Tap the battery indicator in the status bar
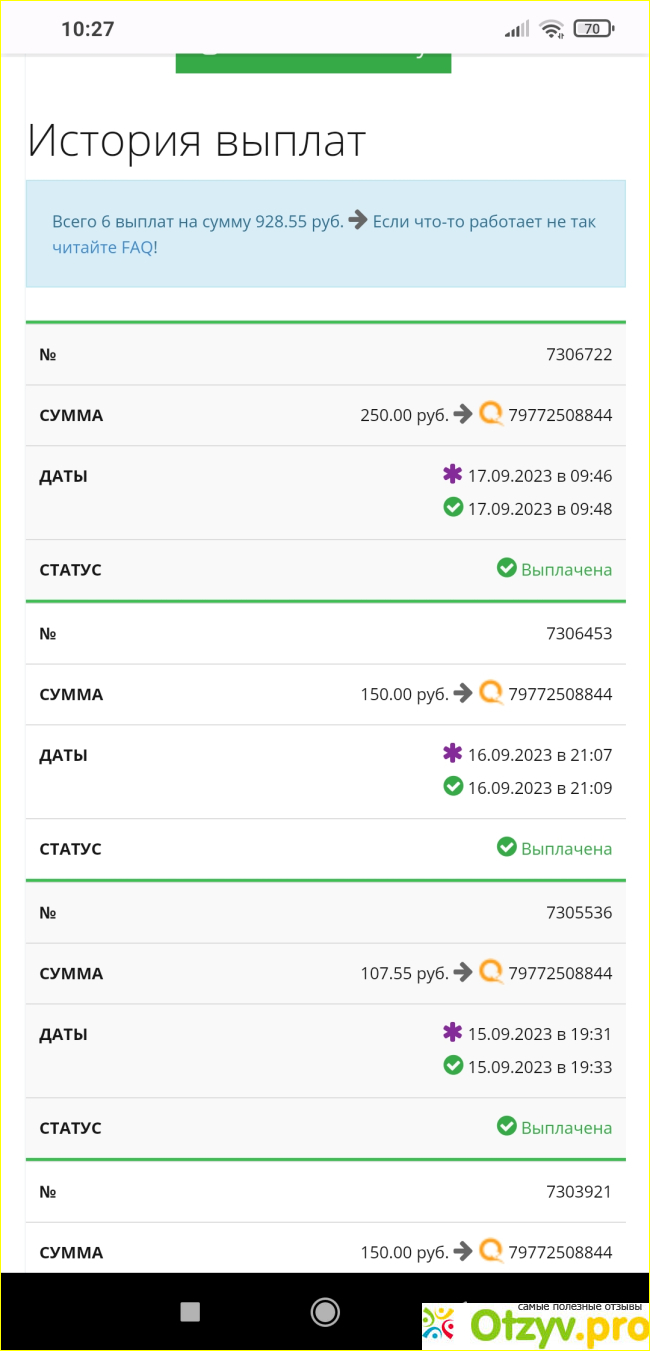 coord(594,29)
